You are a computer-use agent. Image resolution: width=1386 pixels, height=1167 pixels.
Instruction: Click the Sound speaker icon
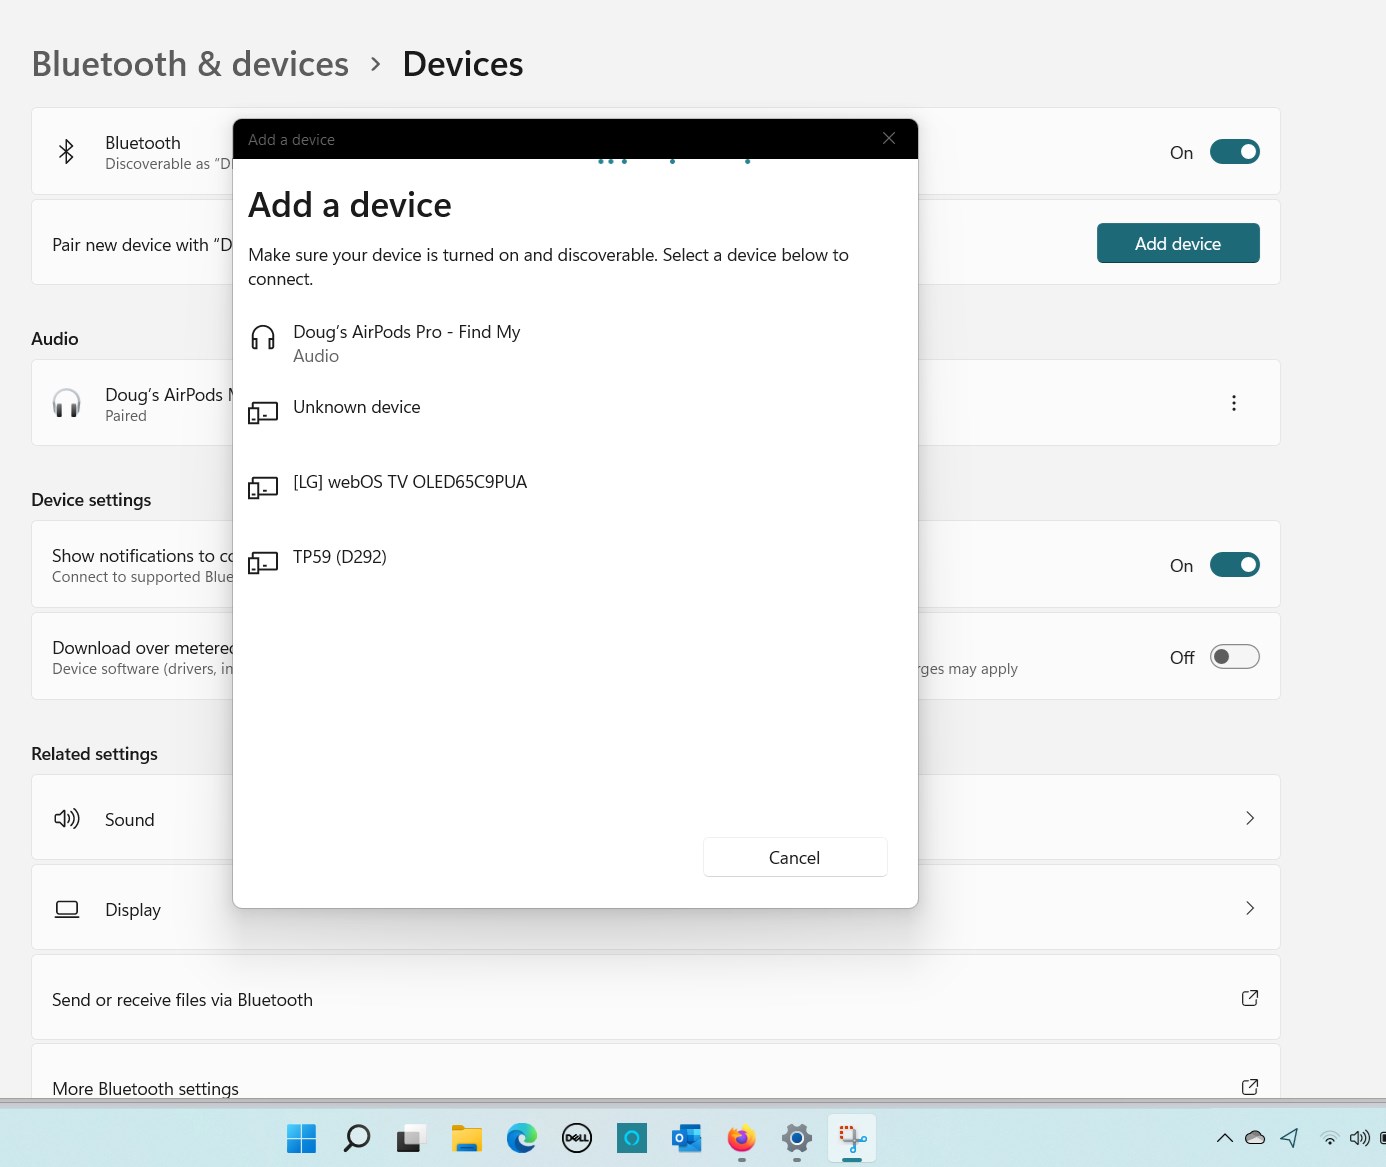(67, 819)
